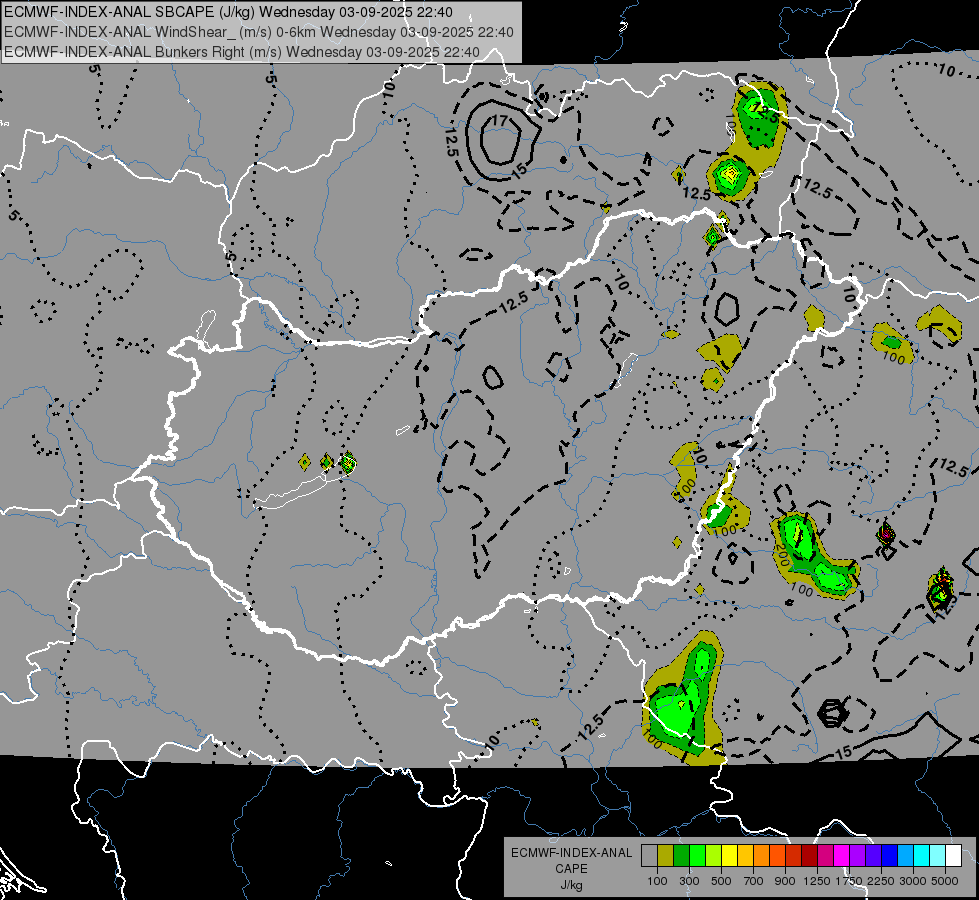Click the Bunkers Right title line
This screenshot has height=900, width=979.
242,52
